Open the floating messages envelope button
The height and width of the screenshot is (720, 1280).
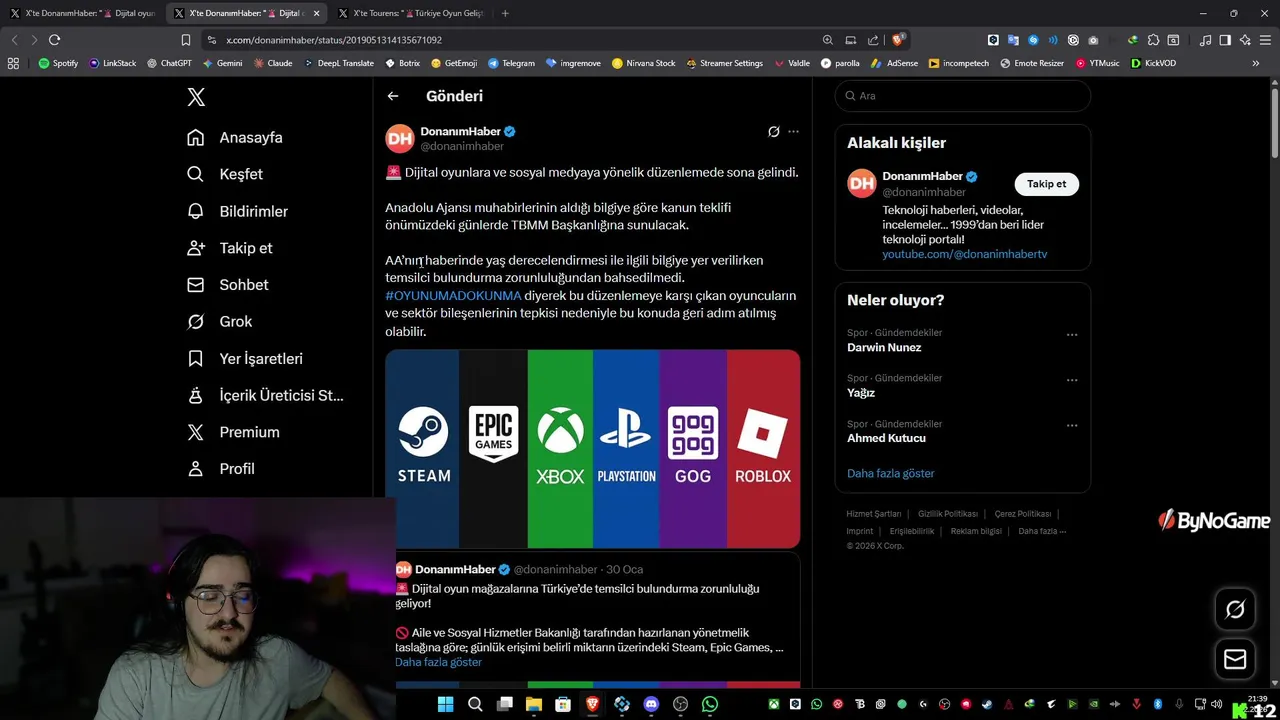point(1235,660)
